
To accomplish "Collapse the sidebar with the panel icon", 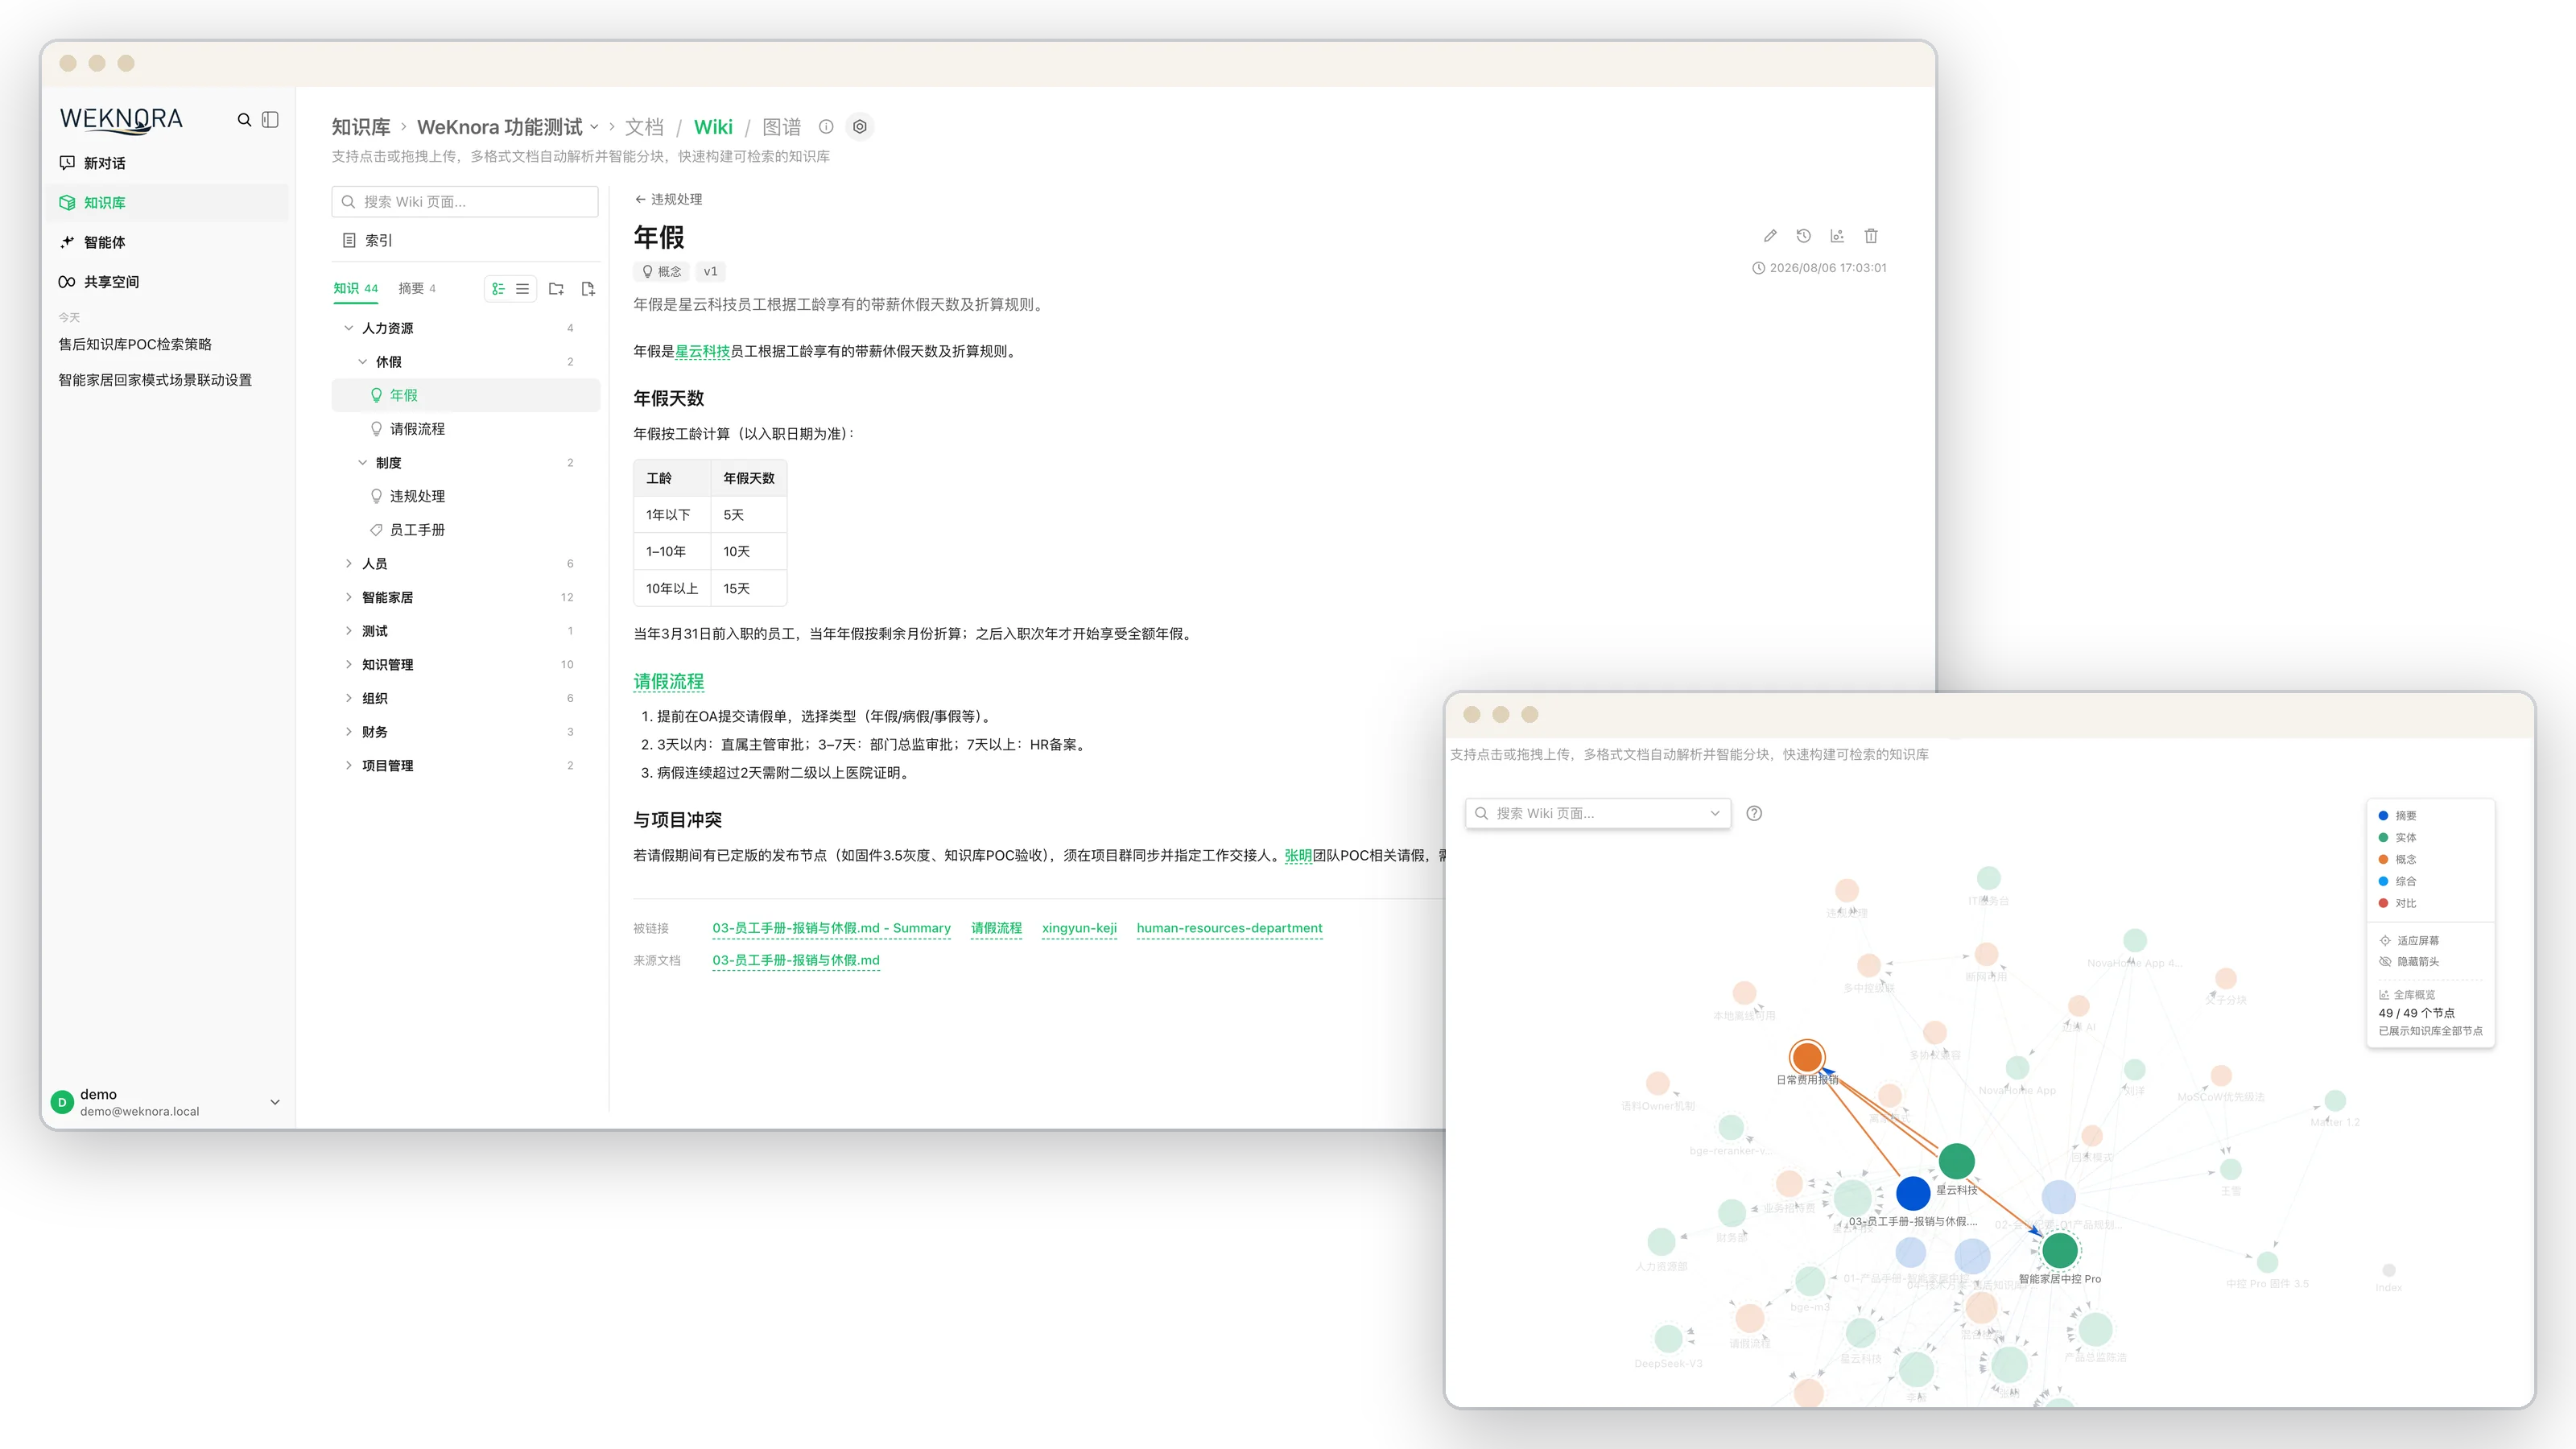I will tap(270, 120).
